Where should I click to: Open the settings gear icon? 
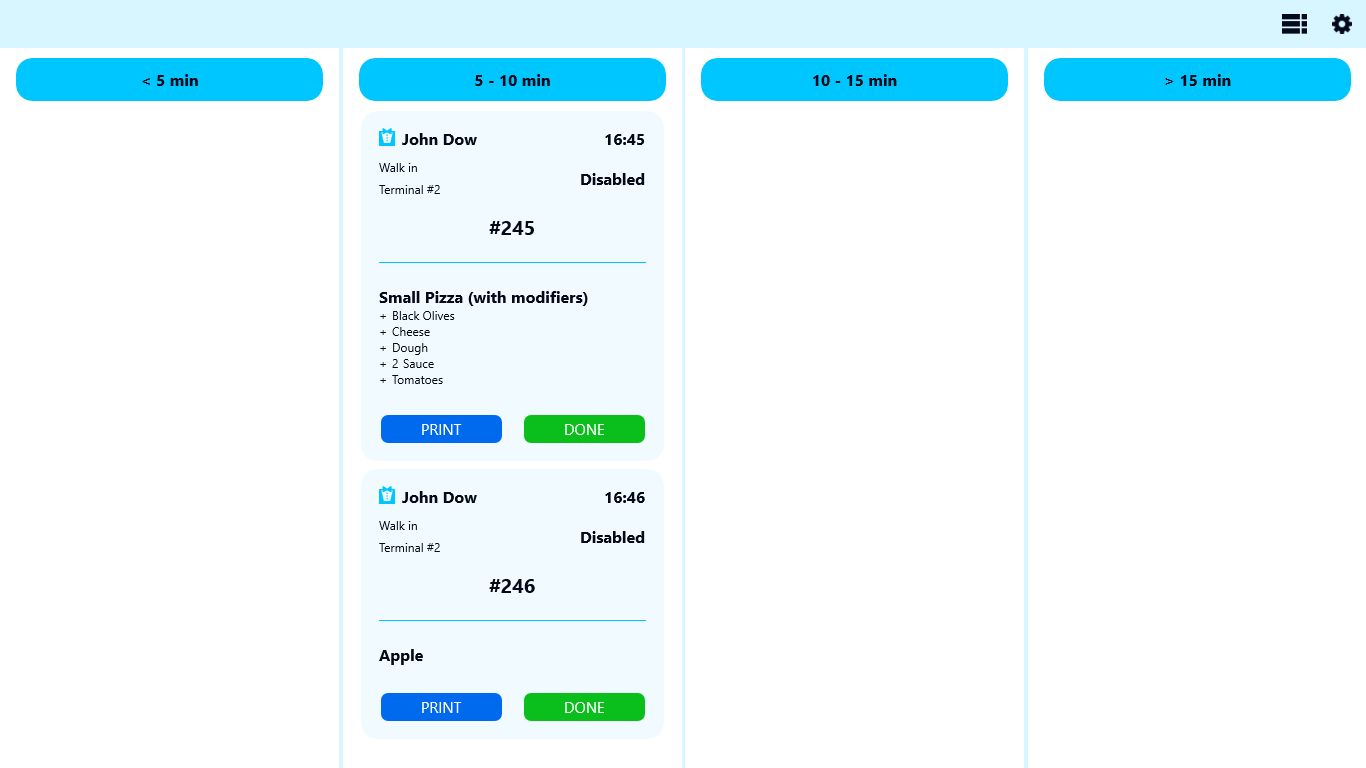click(x=1341, y=24)
